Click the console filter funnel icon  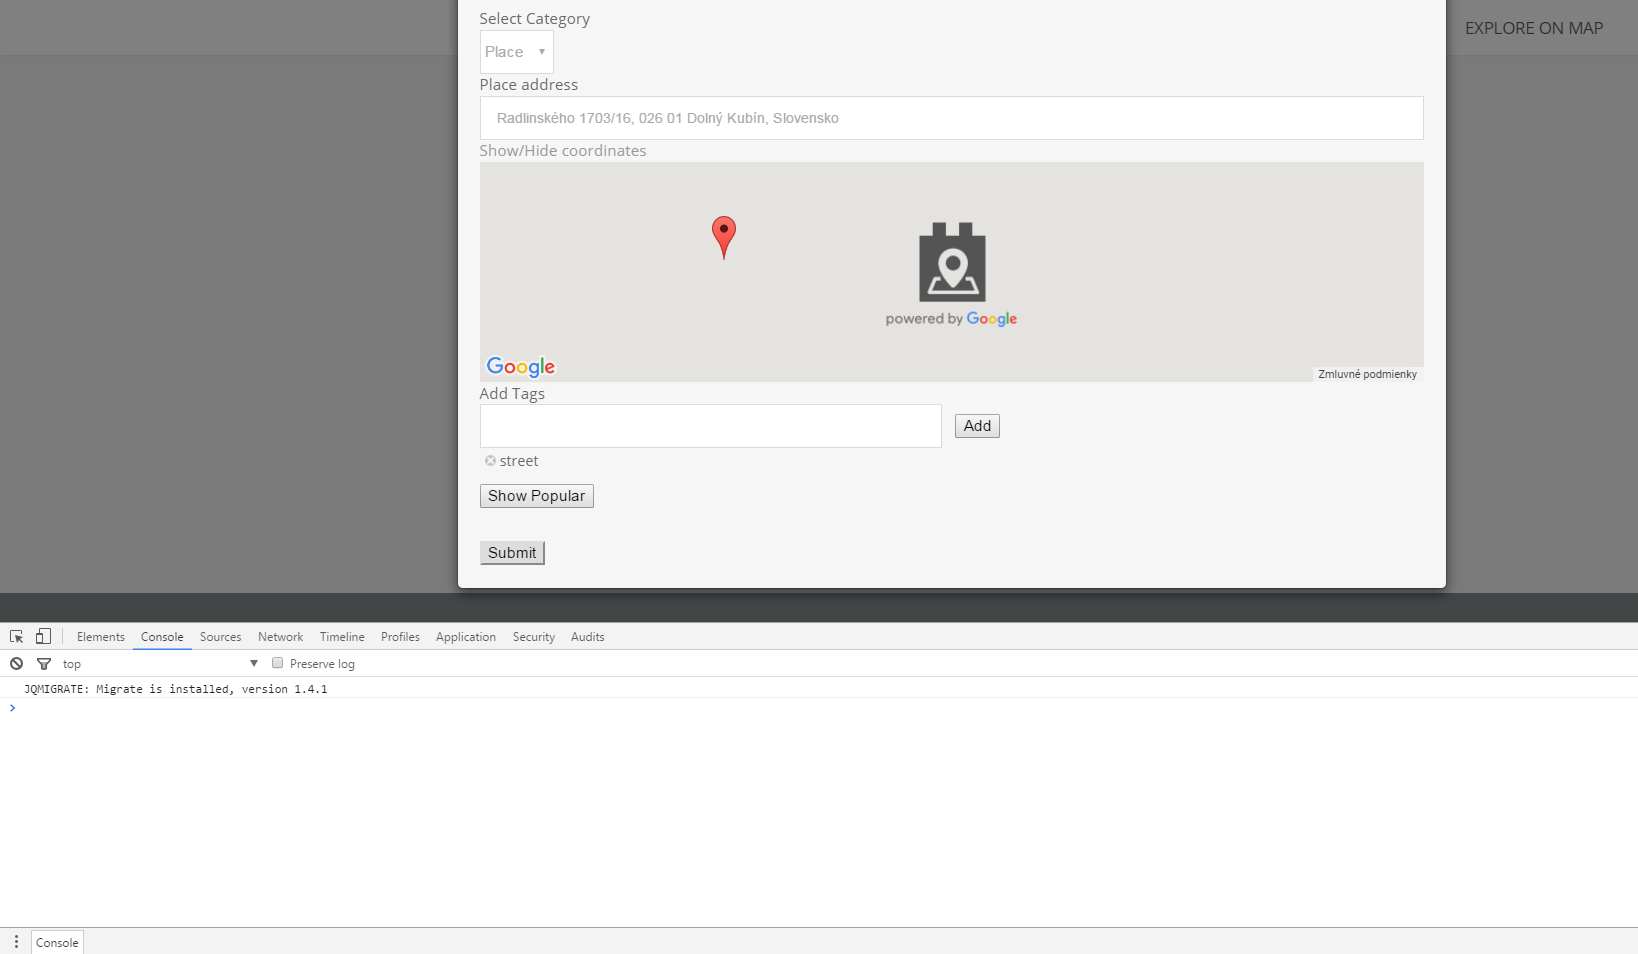point(44,664)
